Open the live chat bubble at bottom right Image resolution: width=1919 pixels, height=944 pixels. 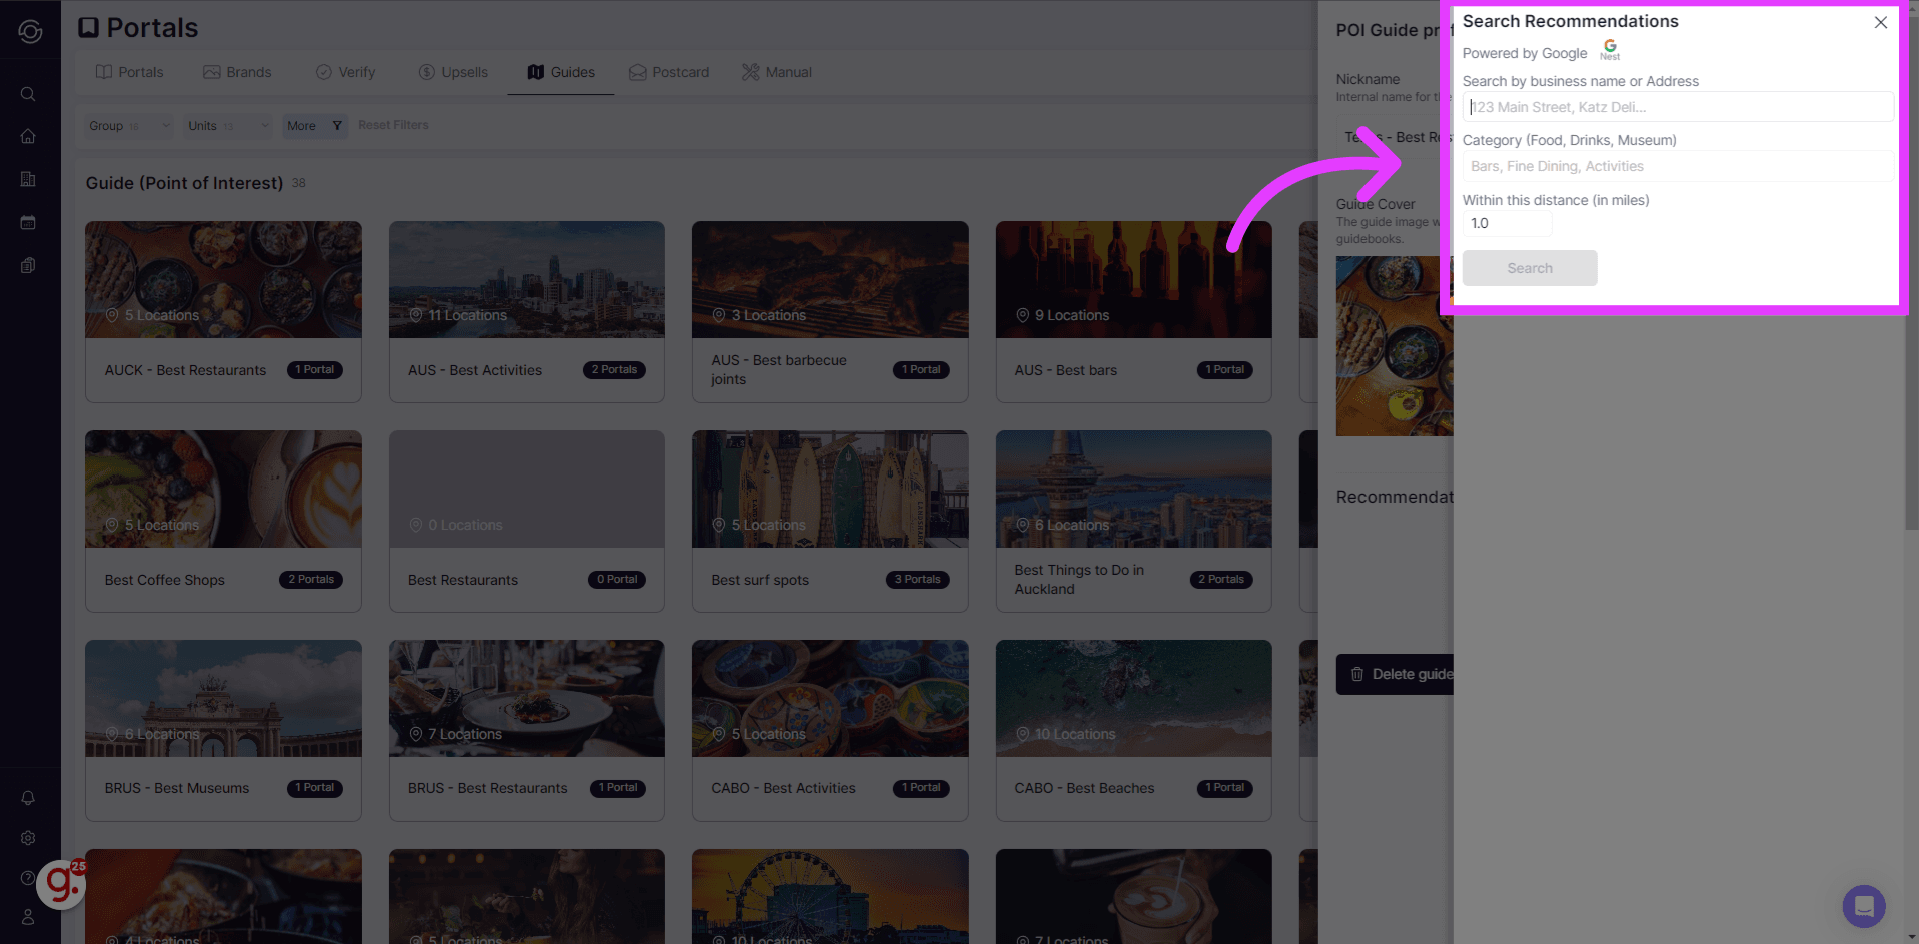[1863, 906]
